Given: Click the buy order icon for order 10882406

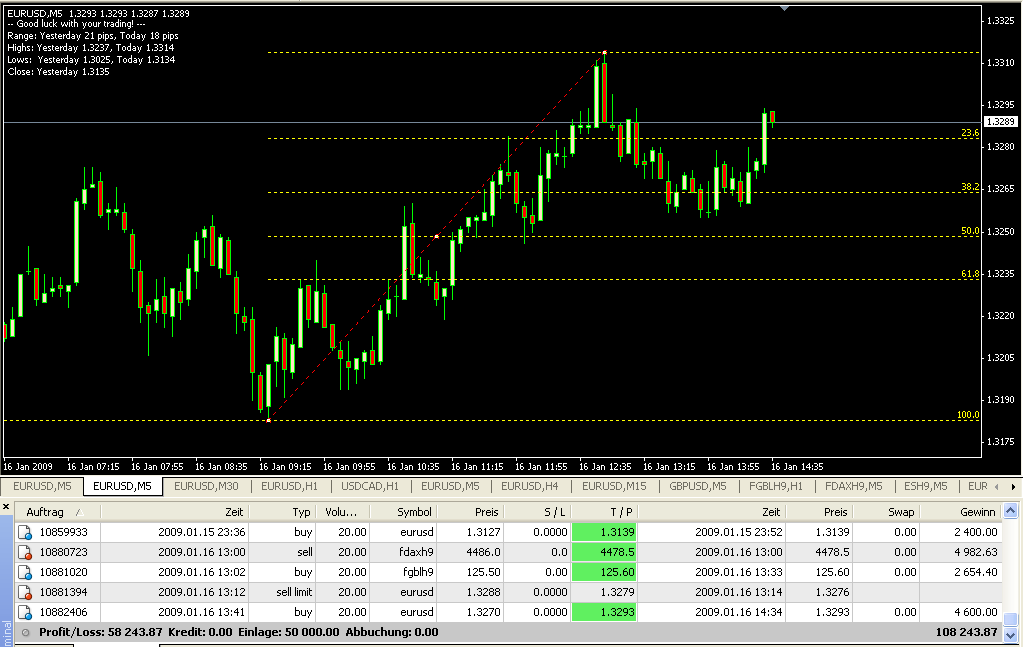Looking at the screenshot, I should pyautogui.click(x=25, y=612).
